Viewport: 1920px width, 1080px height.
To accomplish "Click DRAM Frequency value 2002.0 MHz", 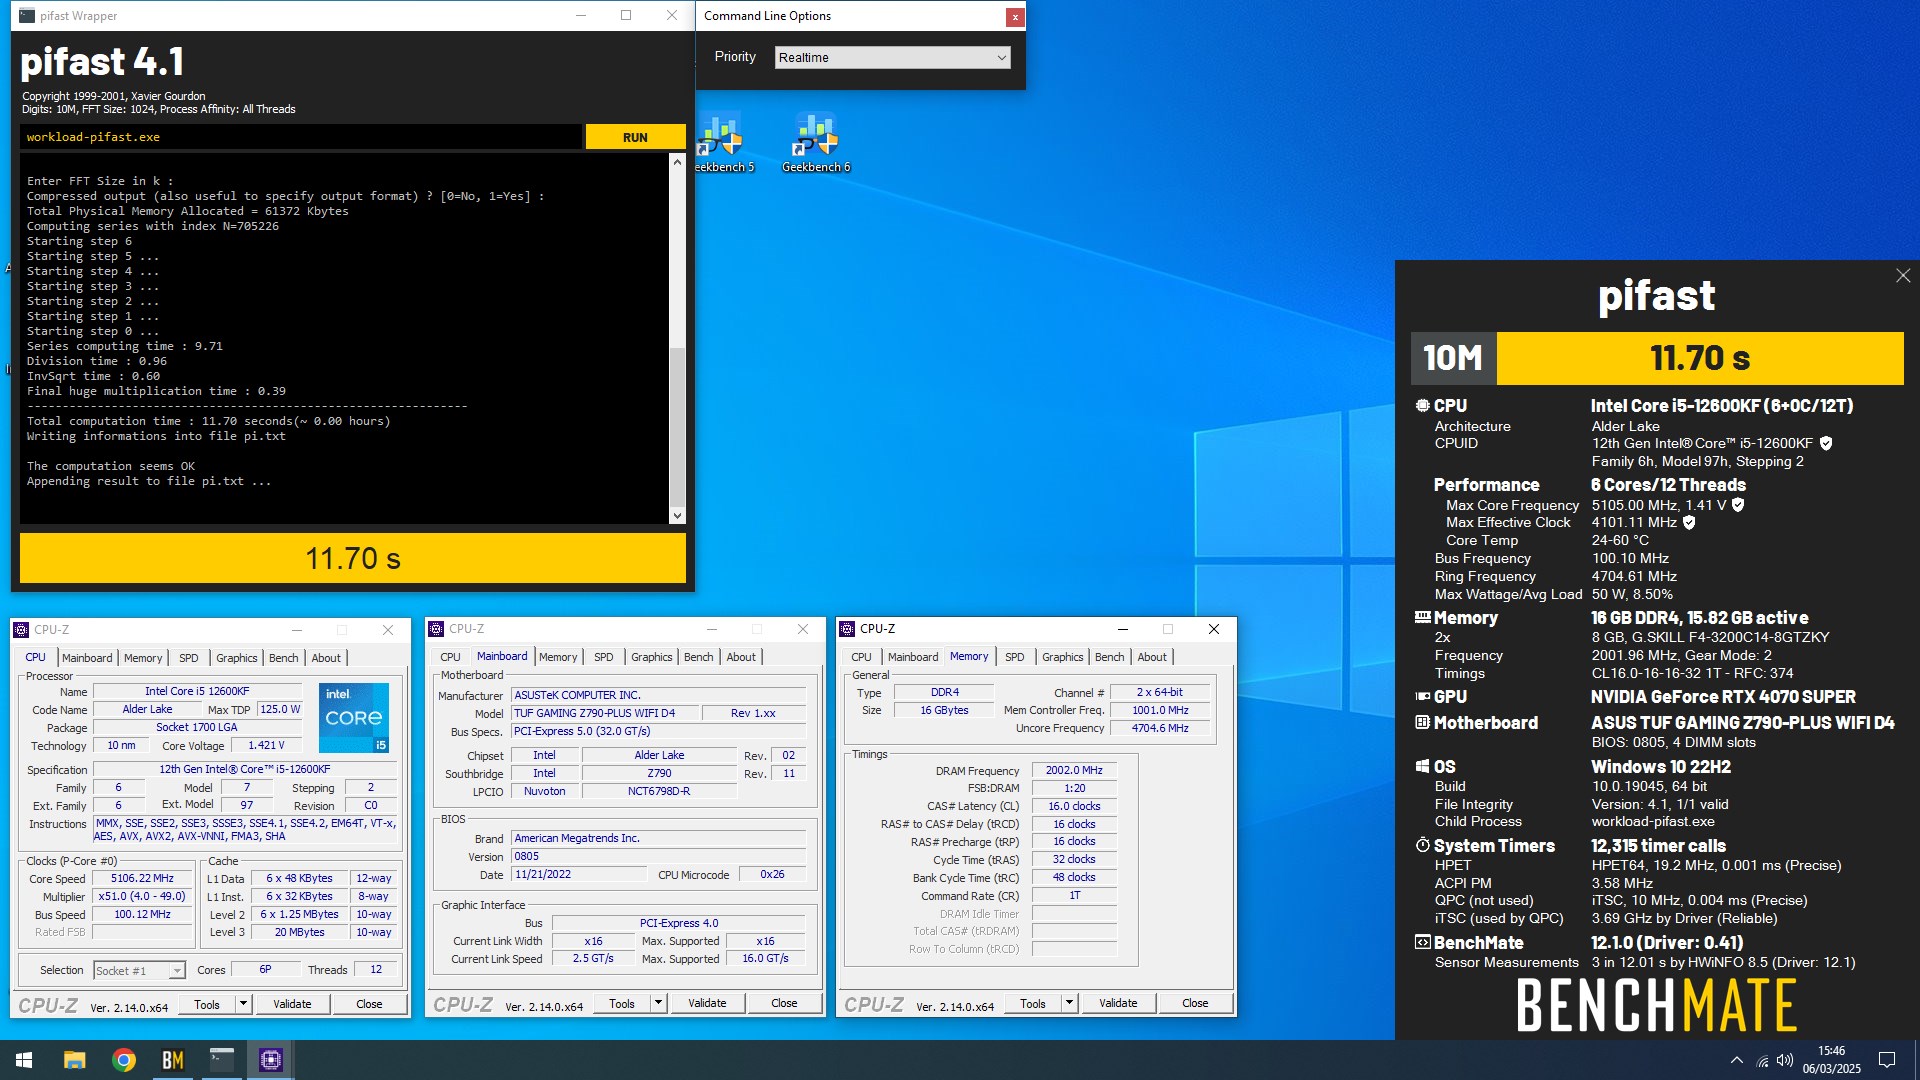I will pos(1074,770).
